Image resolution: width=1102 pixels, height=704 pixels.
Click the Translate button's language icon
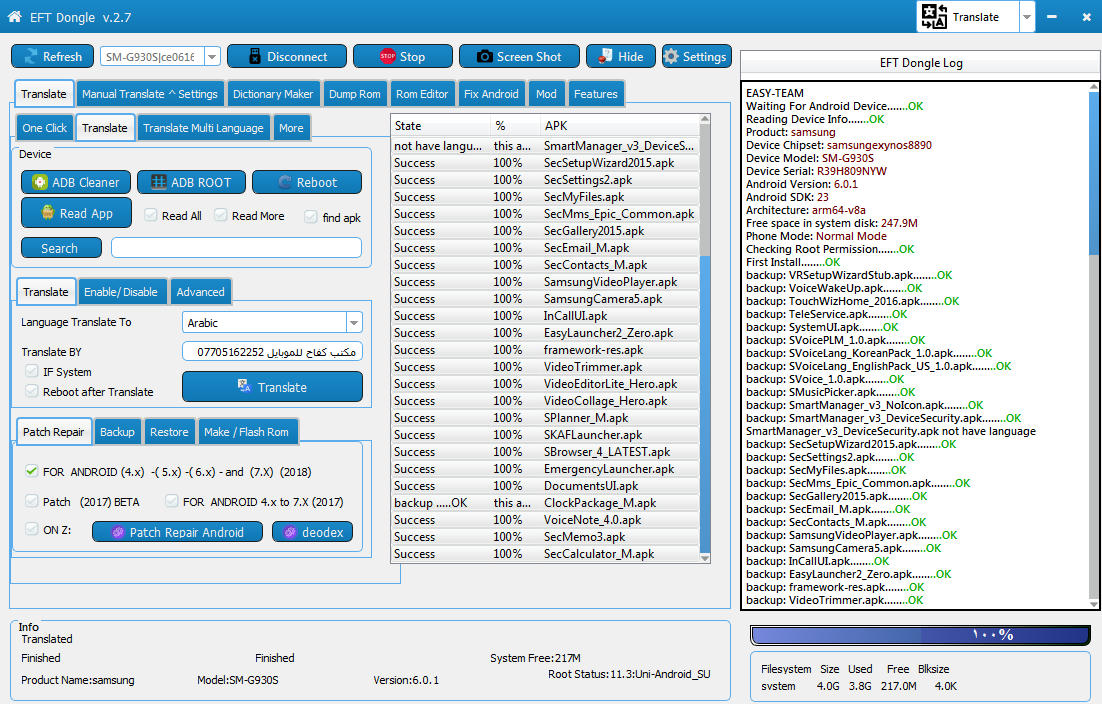(x=244, y=386)
